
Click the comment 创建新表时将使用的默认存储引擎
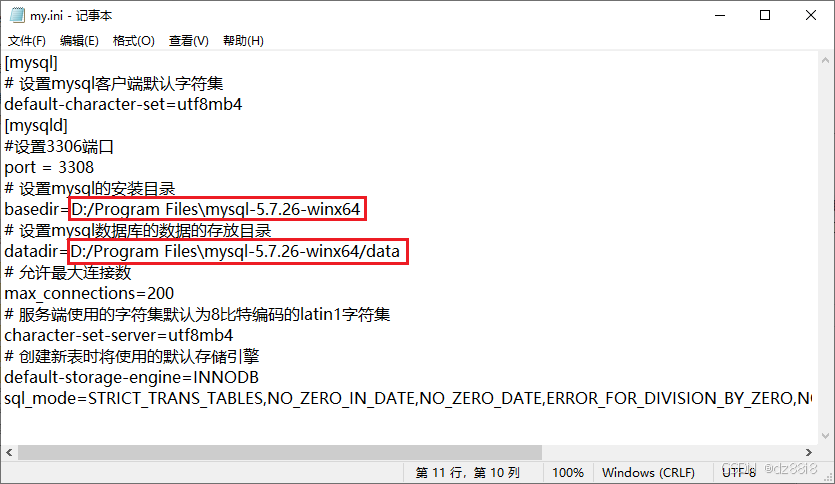pyautogui.click(x=132, y=356)
